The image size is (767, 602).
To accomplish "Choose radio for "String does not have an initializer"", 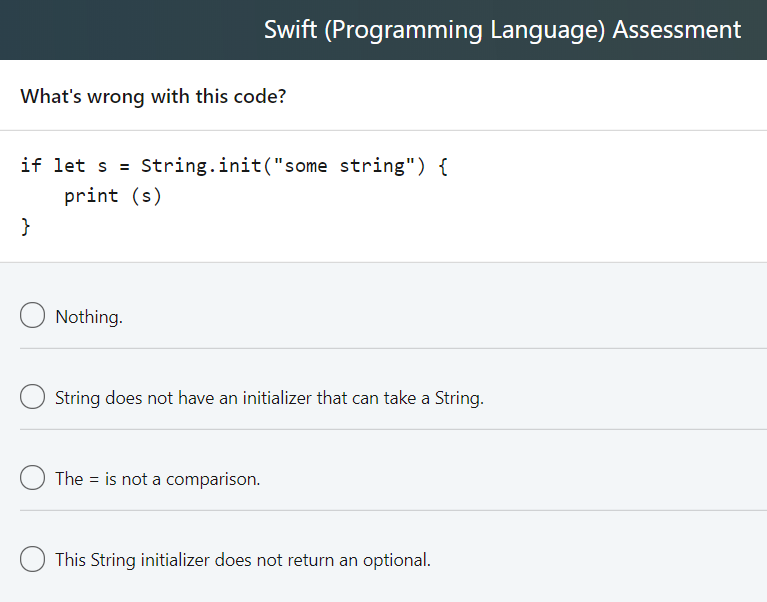I will 32,396.
